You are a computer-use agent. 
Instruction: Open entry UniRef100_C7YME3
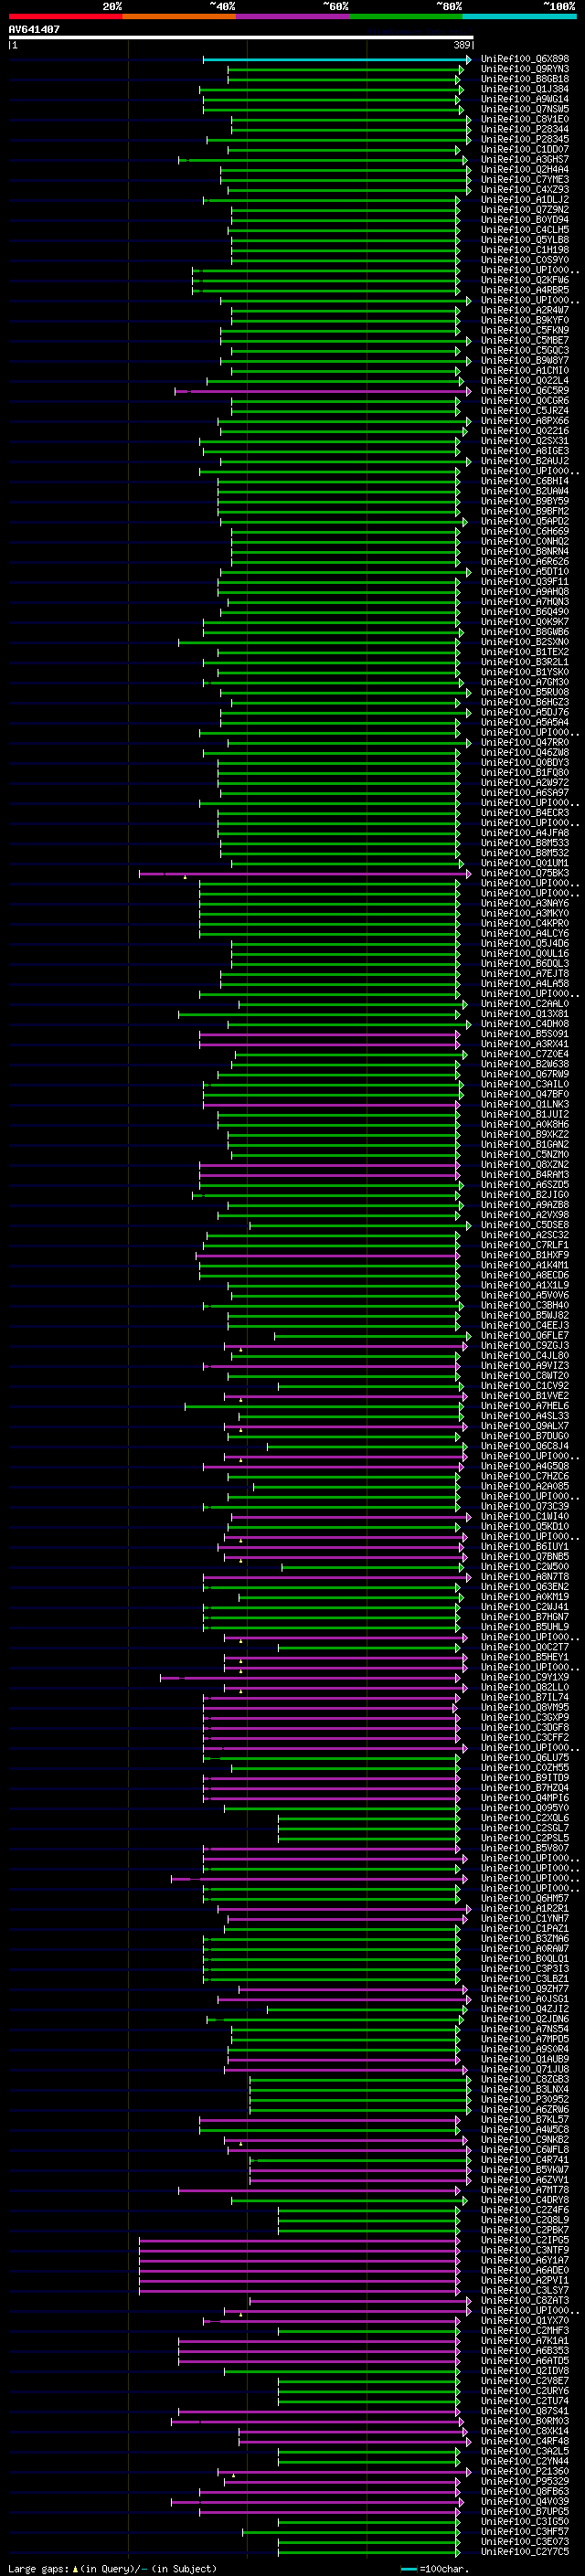click(x=525, y=179)
